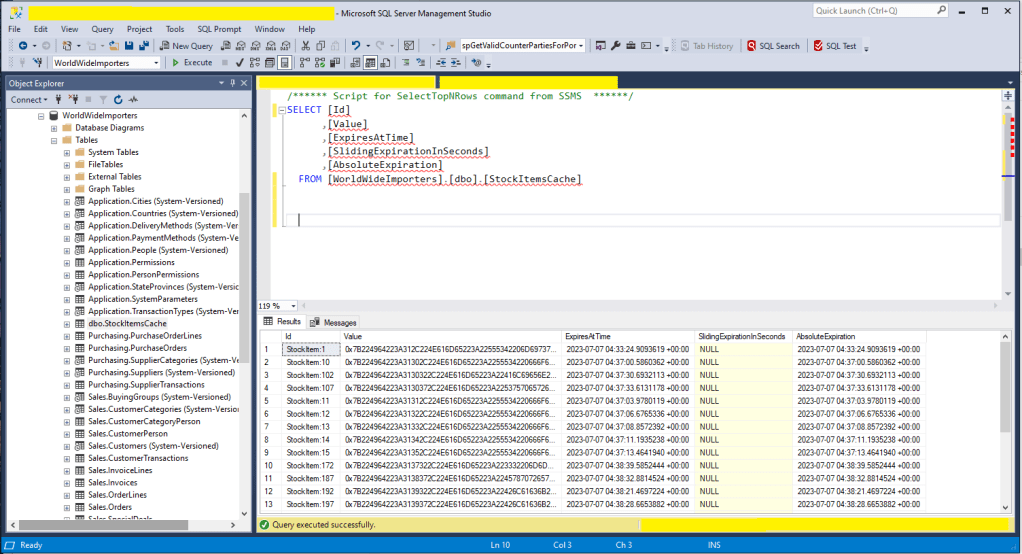This screenshot has height=554, width=1022.
Task: Click the Cut scissors icon
Action: tap(305, 46)
